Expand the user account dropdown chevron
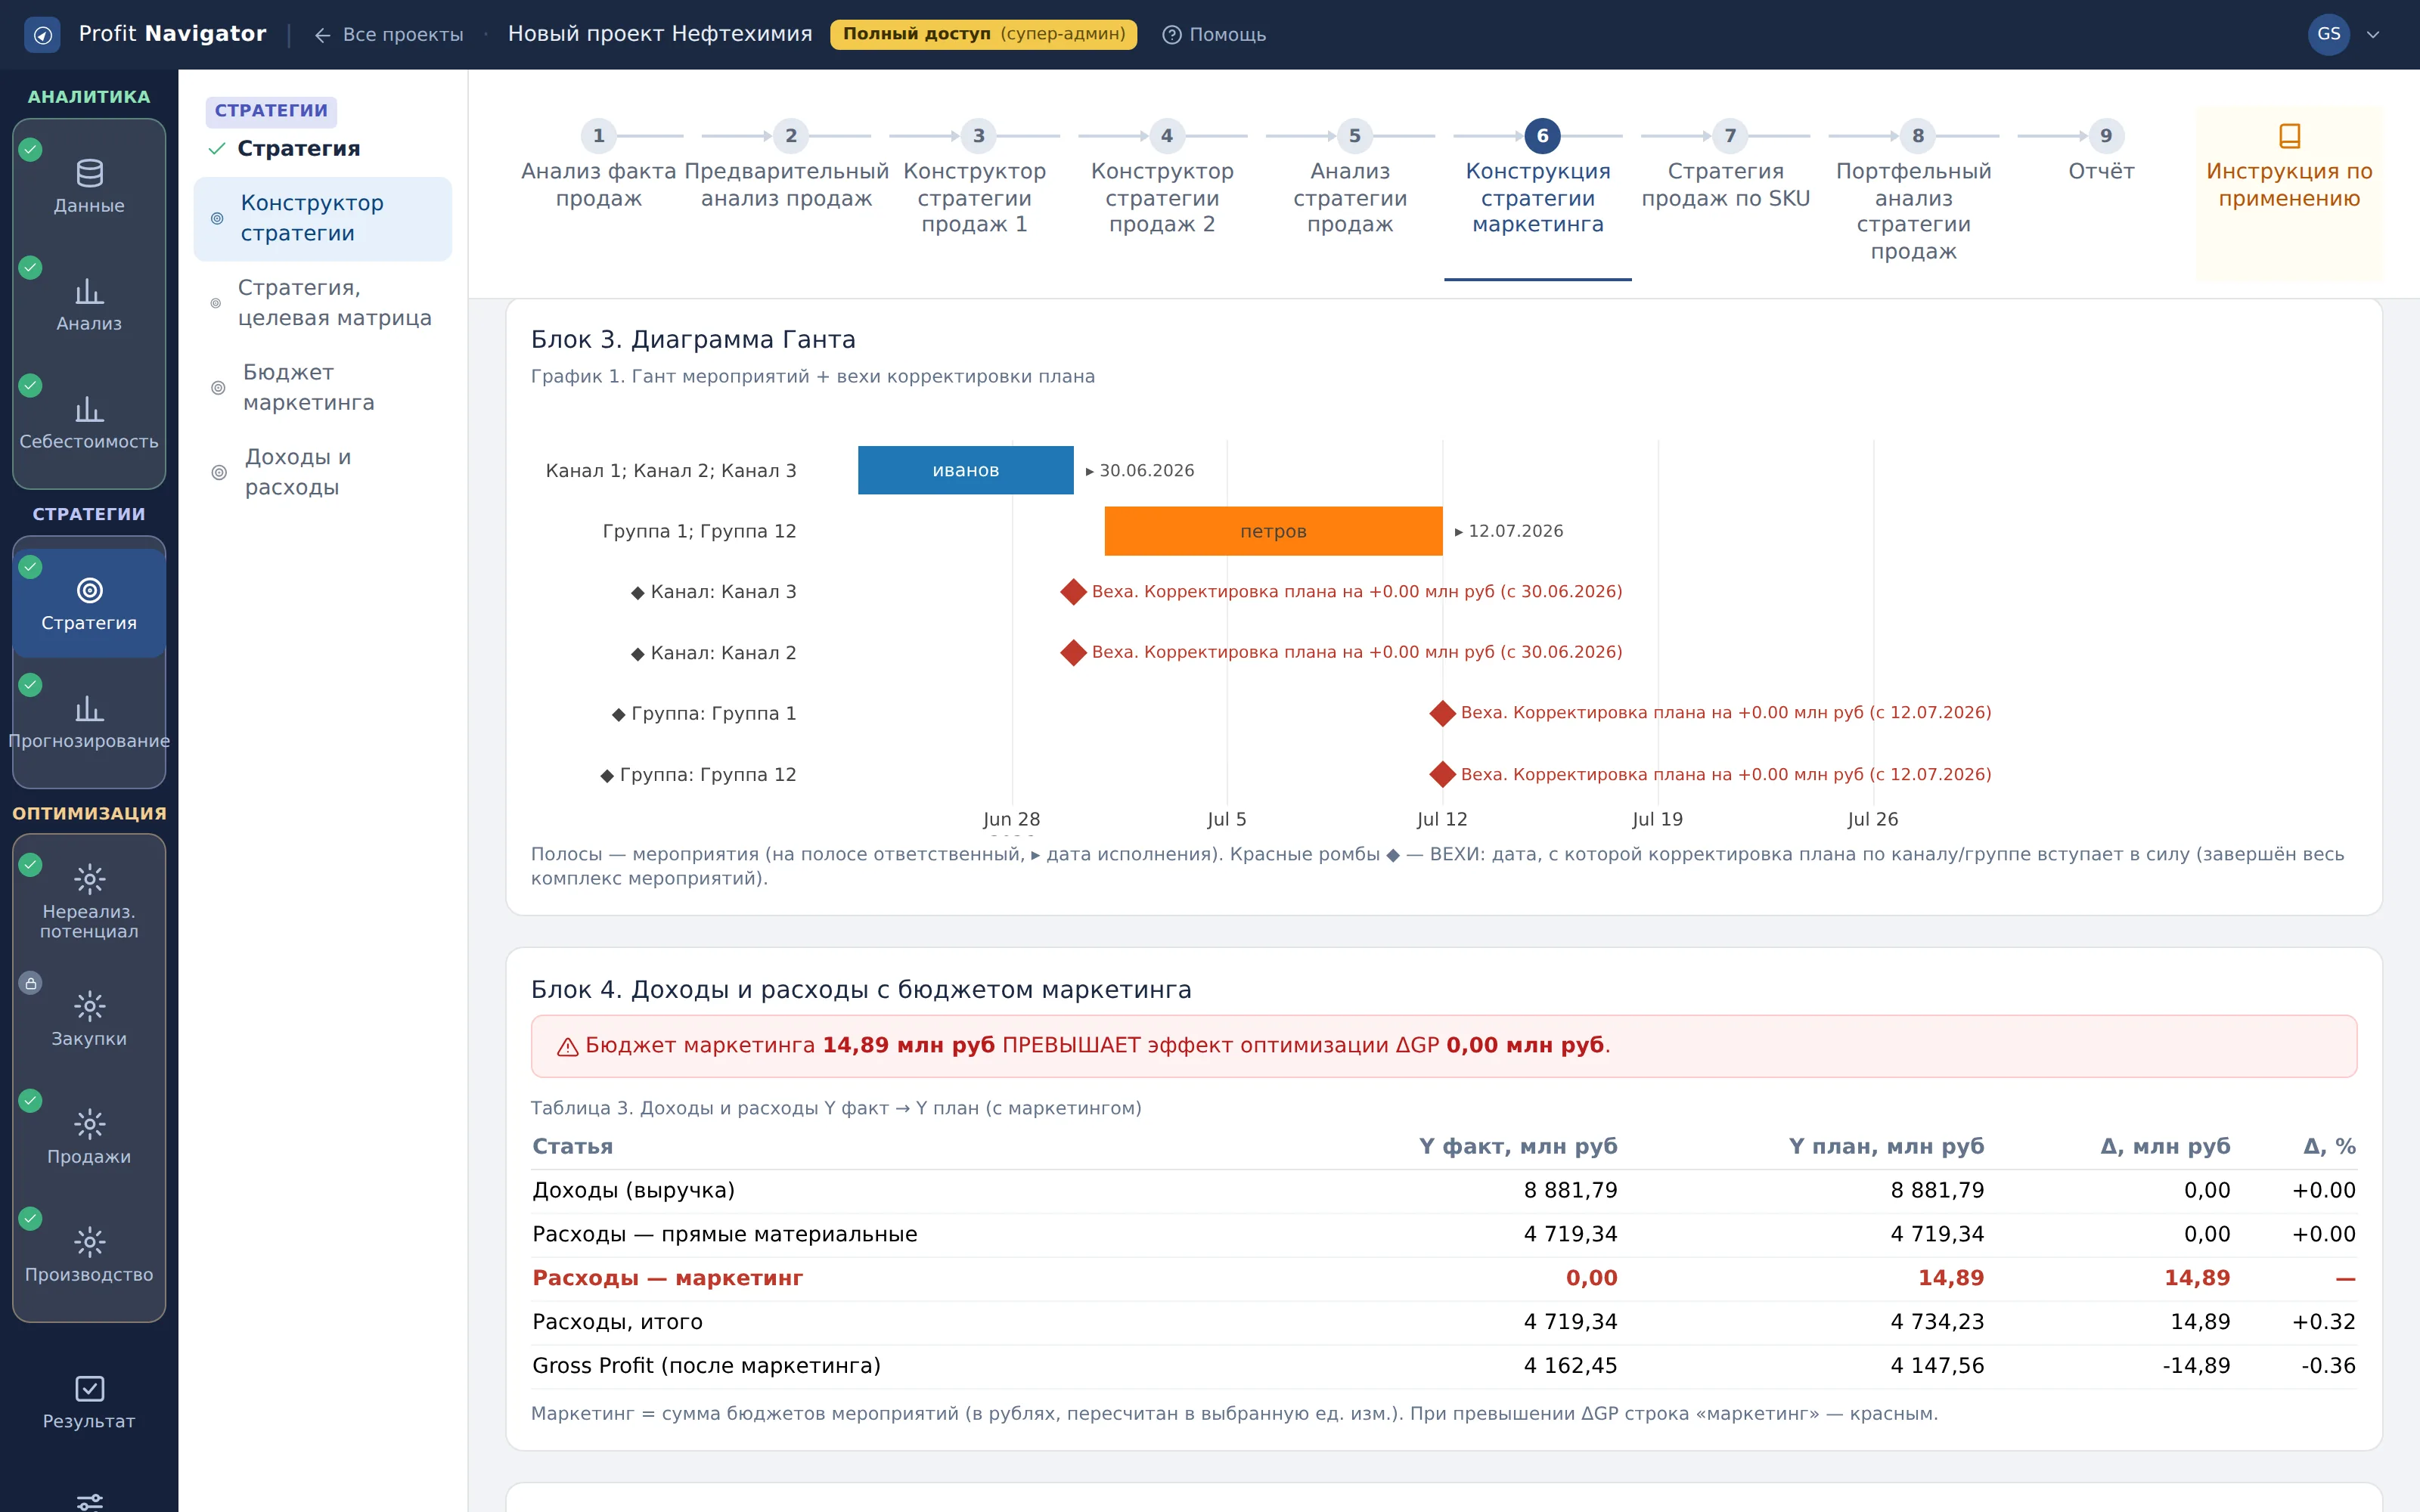Viewport: 2420px width, 1512px height. pos(2373,35)
